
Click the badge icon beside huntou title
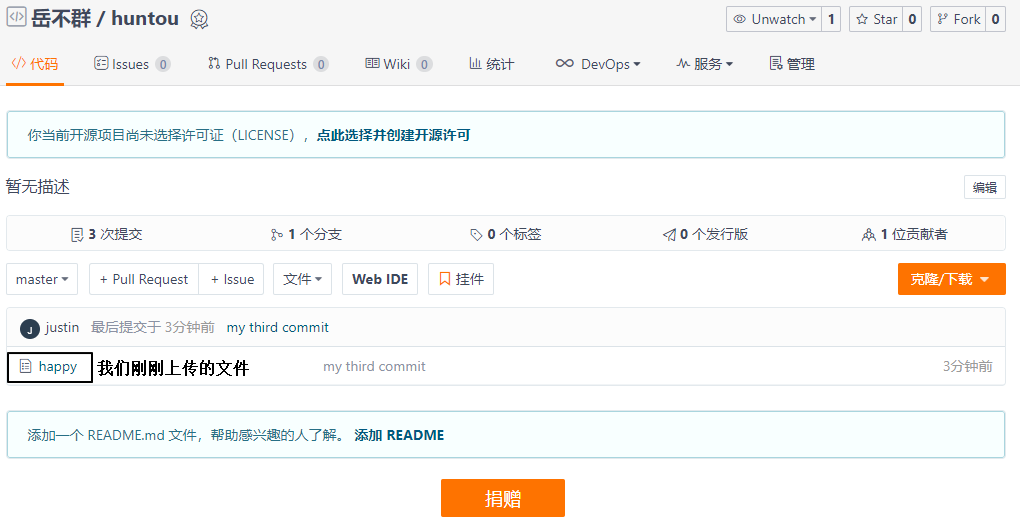pyautogui.click(x=199, y=19)
